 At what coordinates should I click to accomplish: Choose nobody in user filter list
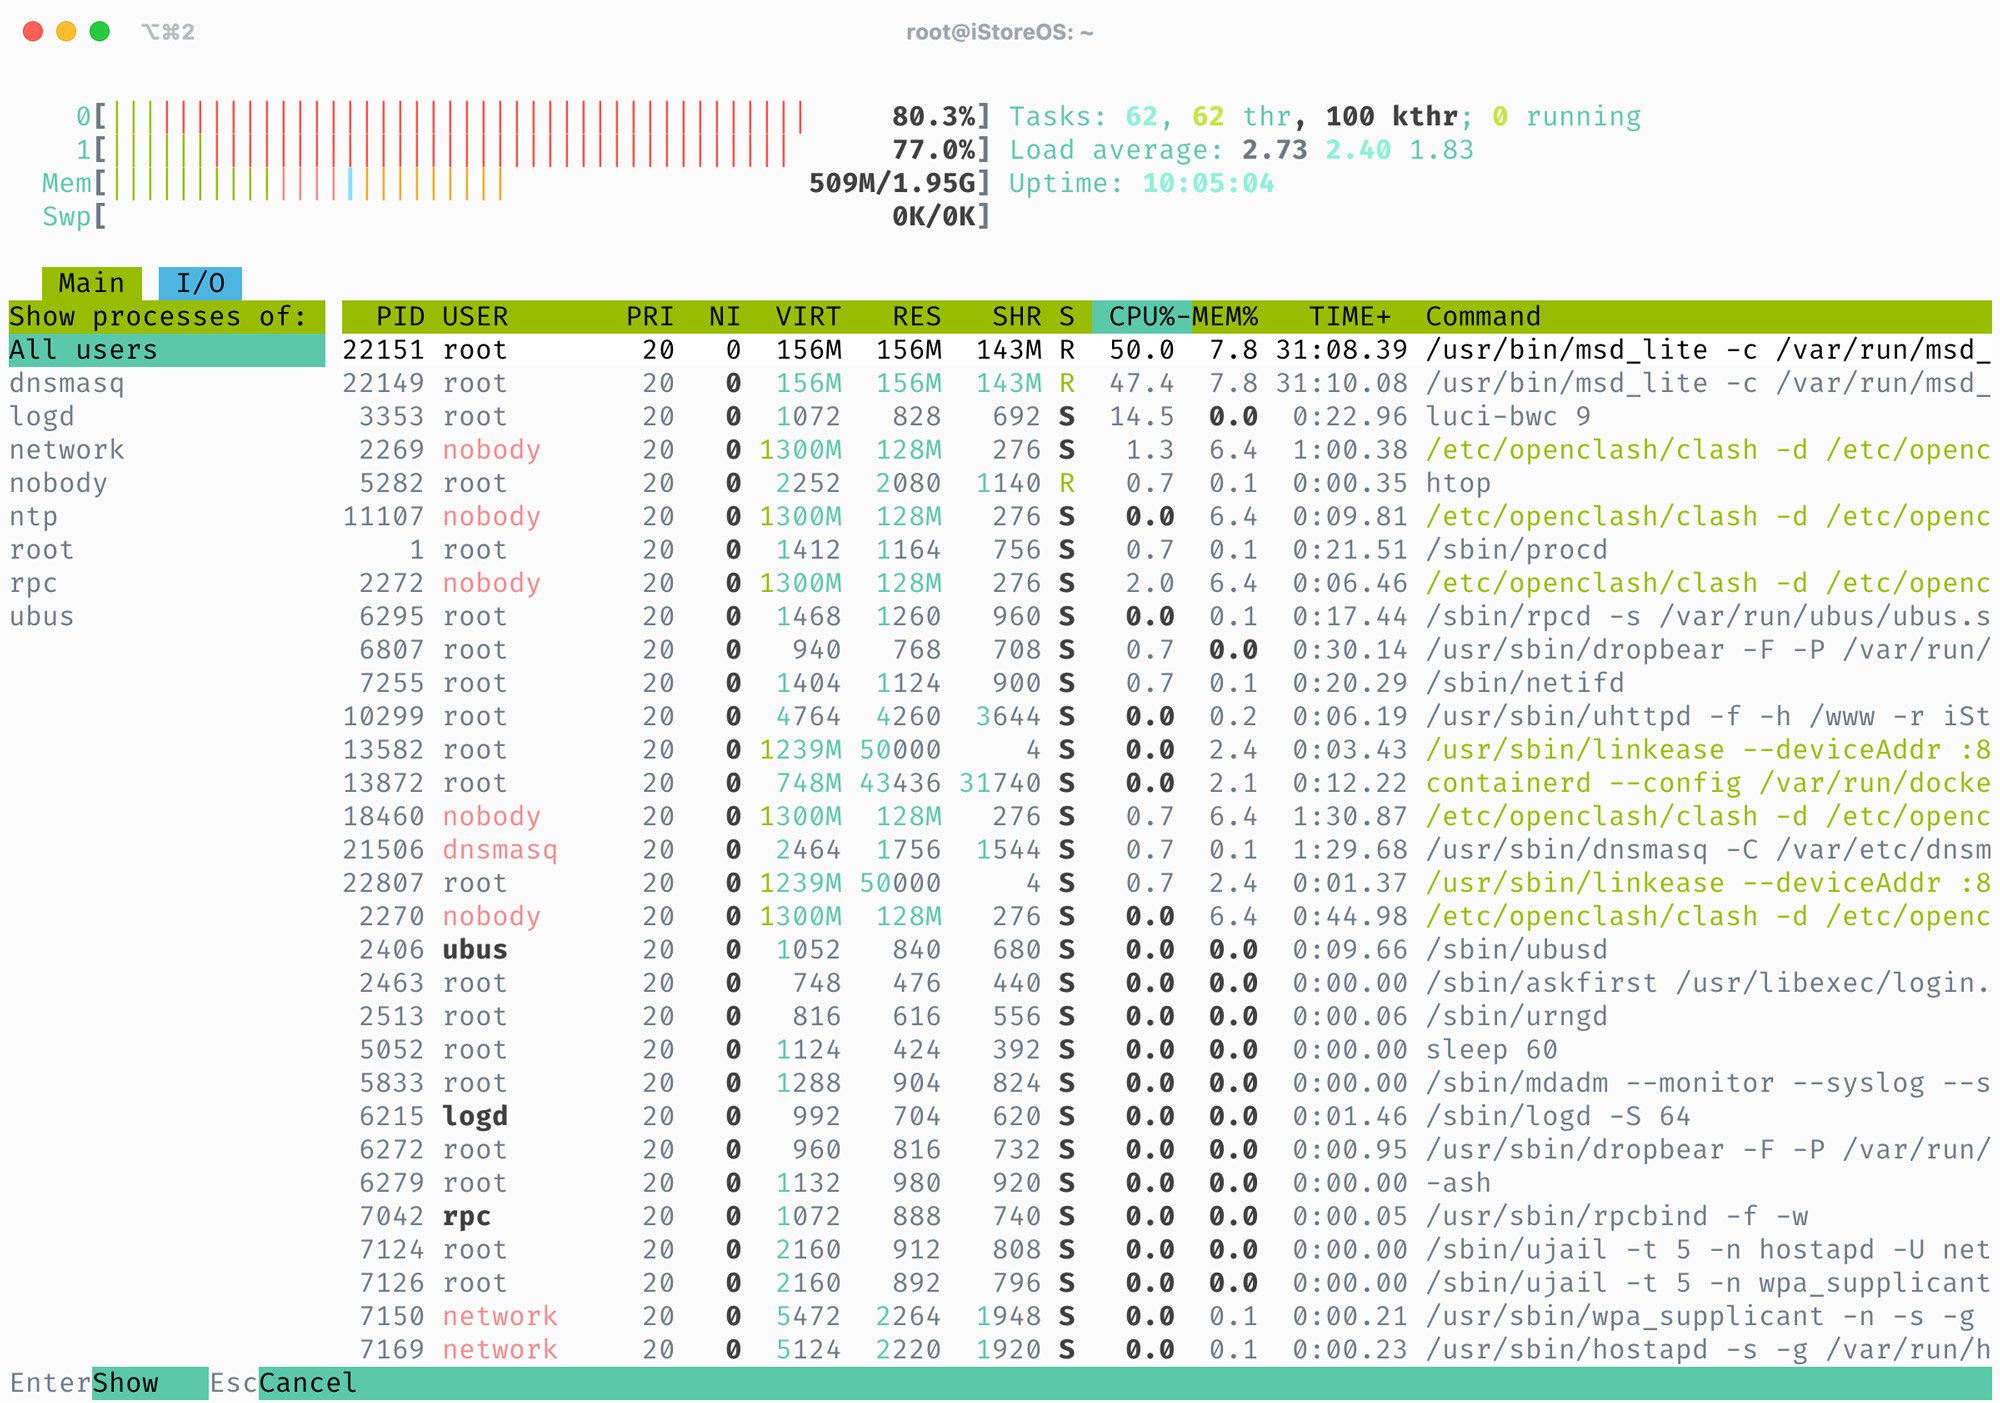point(58,483)
